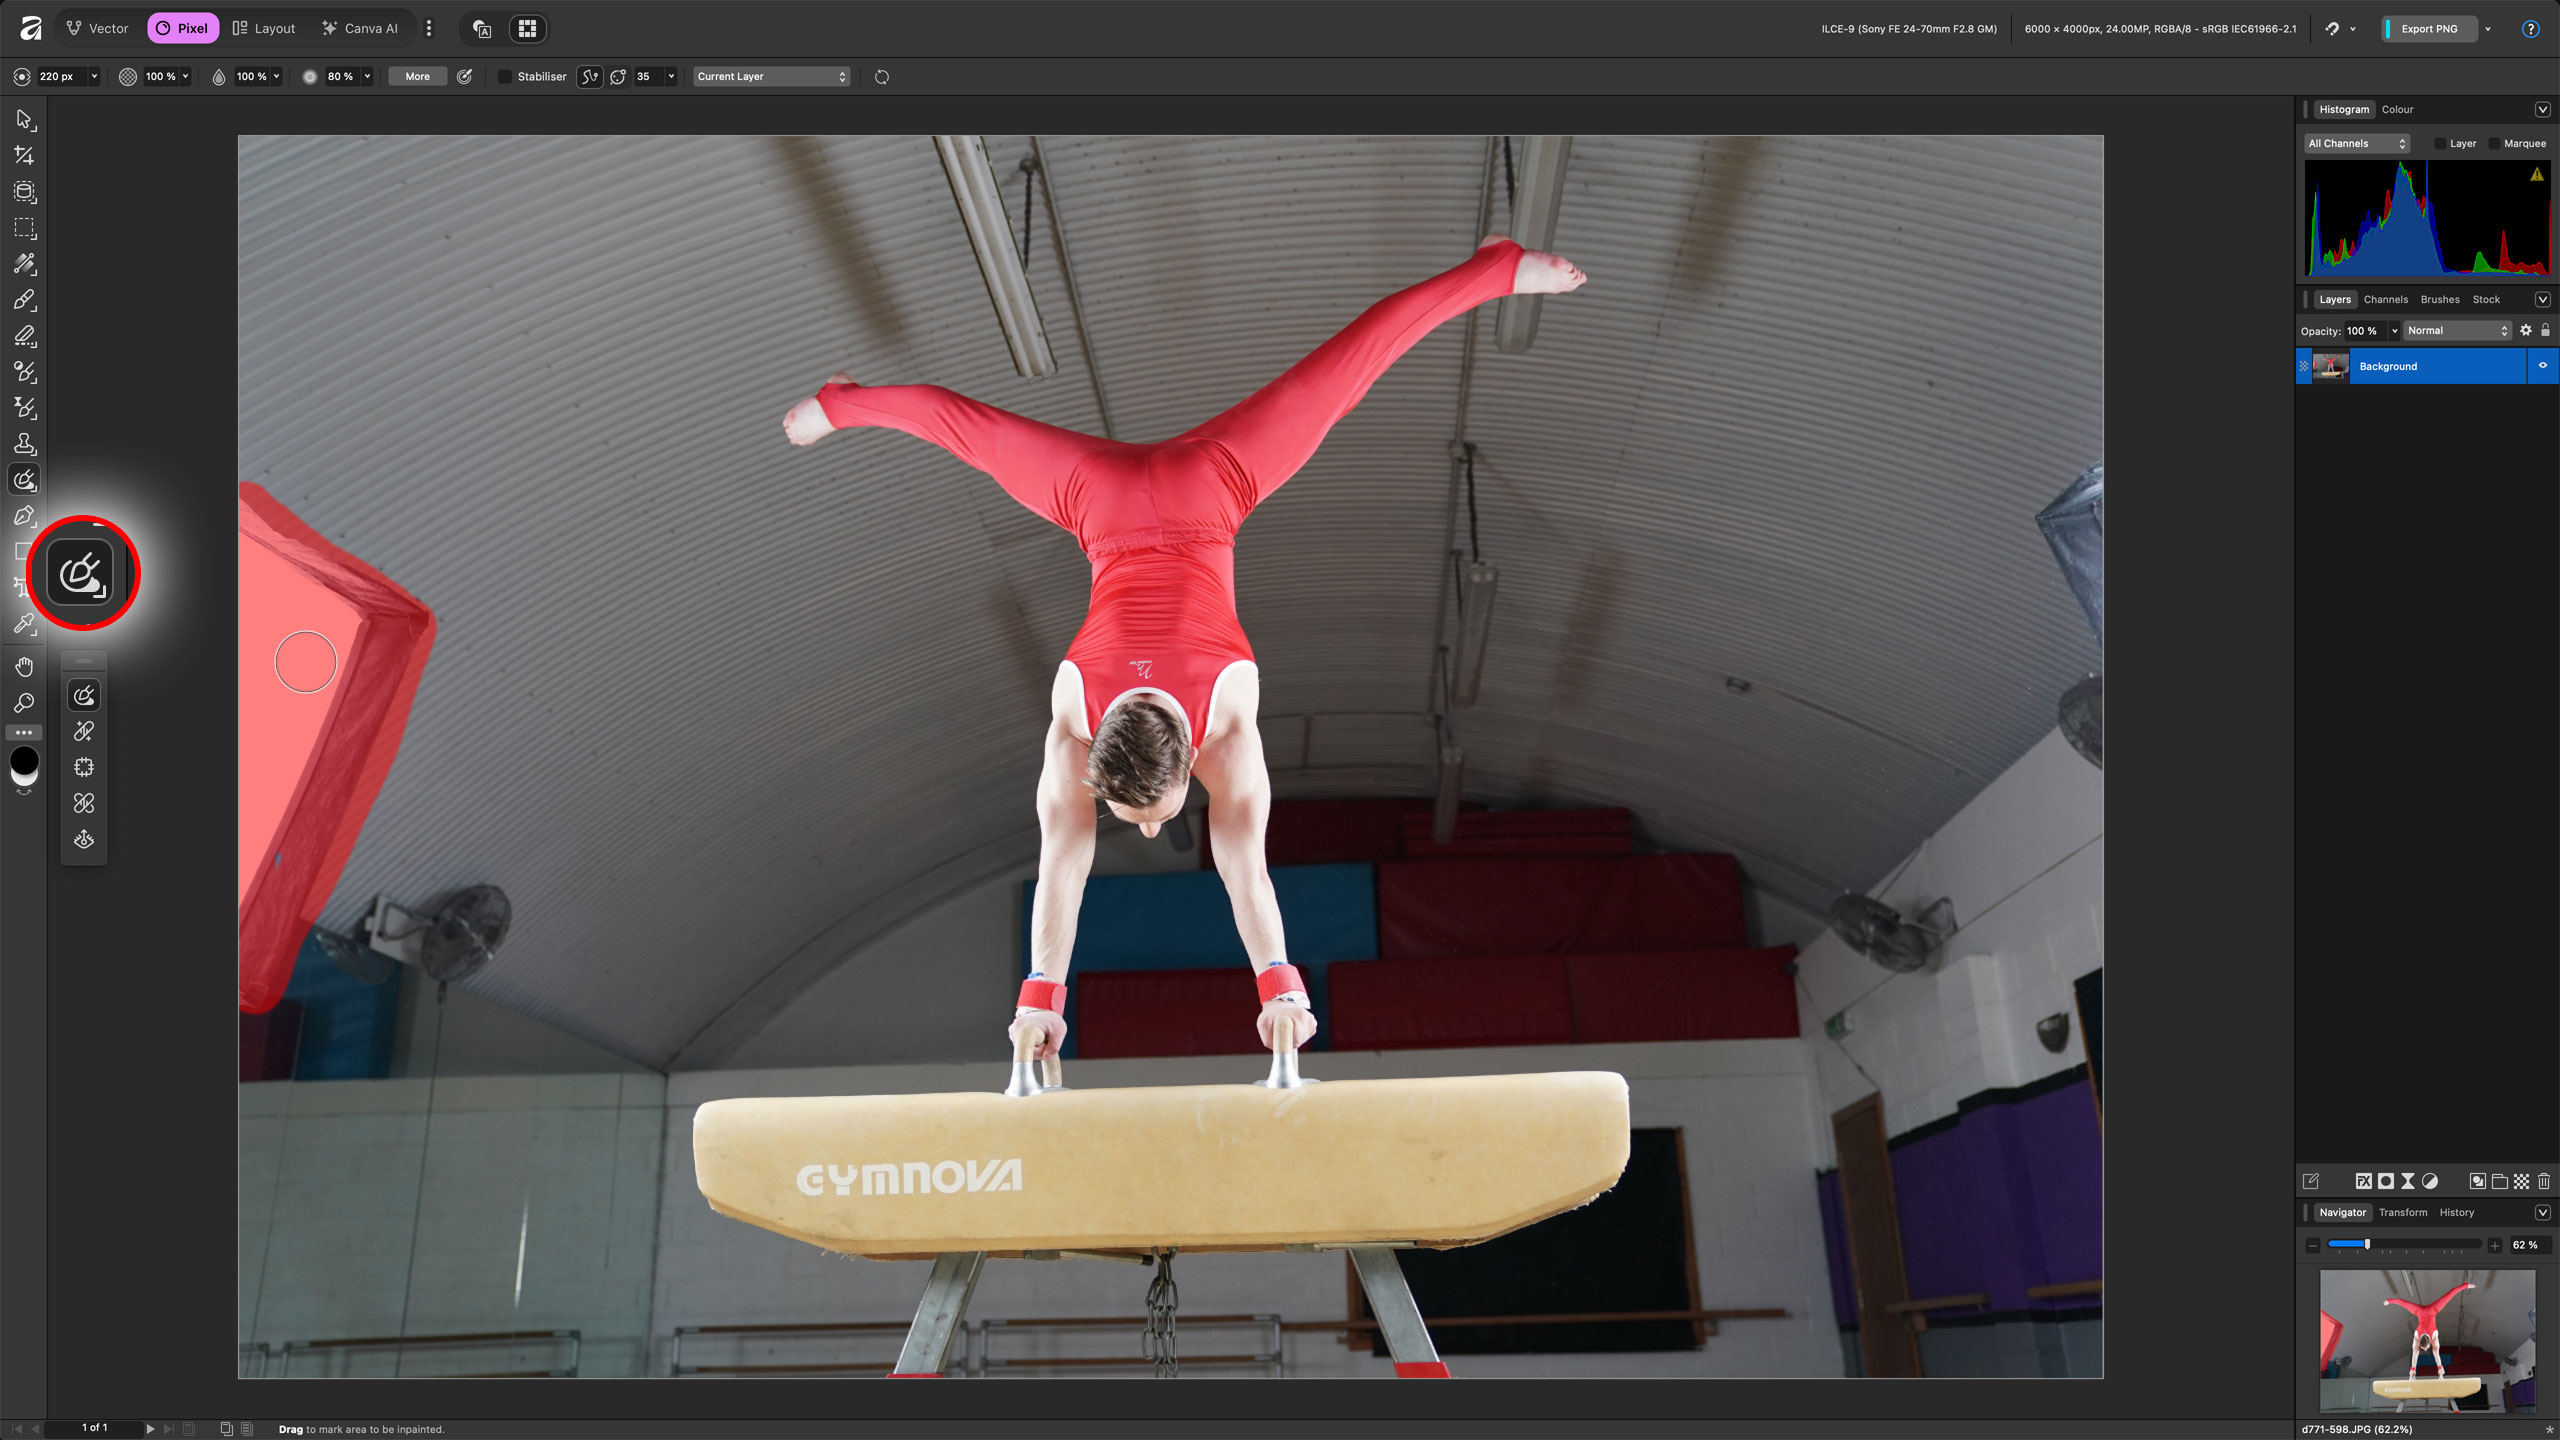2560x1440 pixels.
Task: Hide the Background layer visibility
Action: coord(2542,366)
